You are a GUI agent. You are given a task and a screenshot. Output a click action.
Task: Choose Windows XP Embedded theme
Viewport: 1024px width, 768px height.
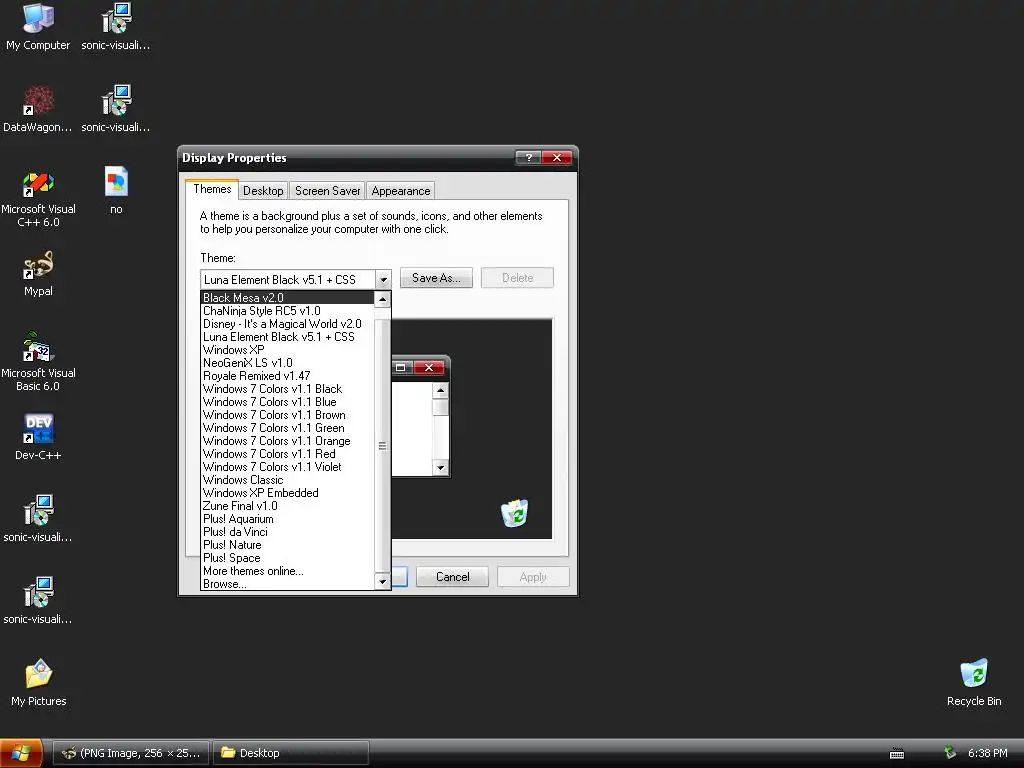click(x=287, y=493)
